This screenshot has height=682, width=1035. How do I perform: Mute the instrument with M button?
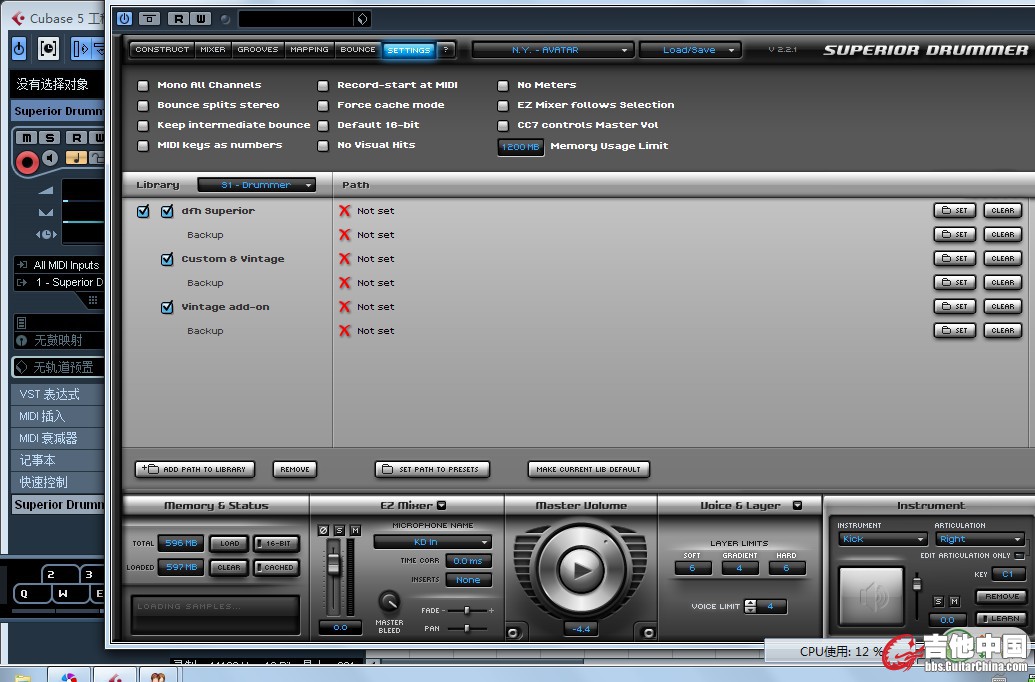[955, 601]
